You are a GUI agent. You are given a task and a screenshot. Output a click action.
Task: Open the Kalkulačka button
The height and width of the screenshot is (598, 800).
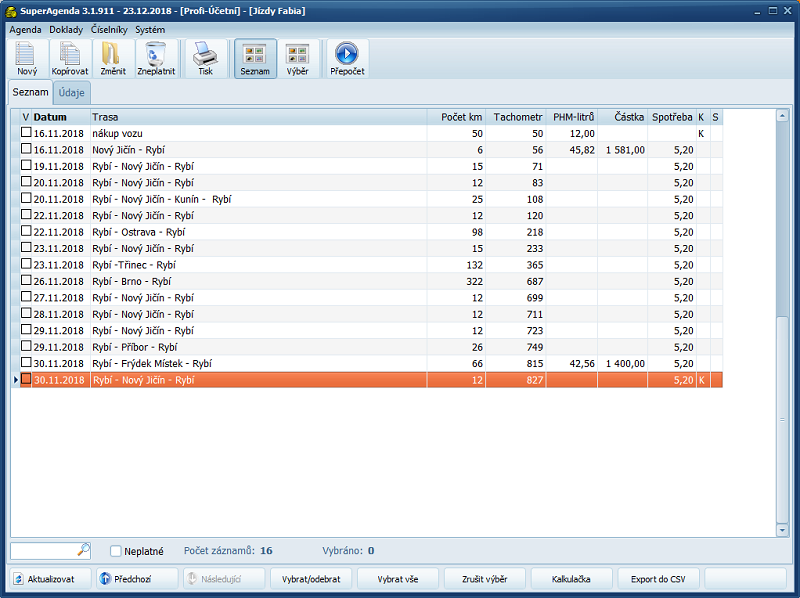coord(571,579)
